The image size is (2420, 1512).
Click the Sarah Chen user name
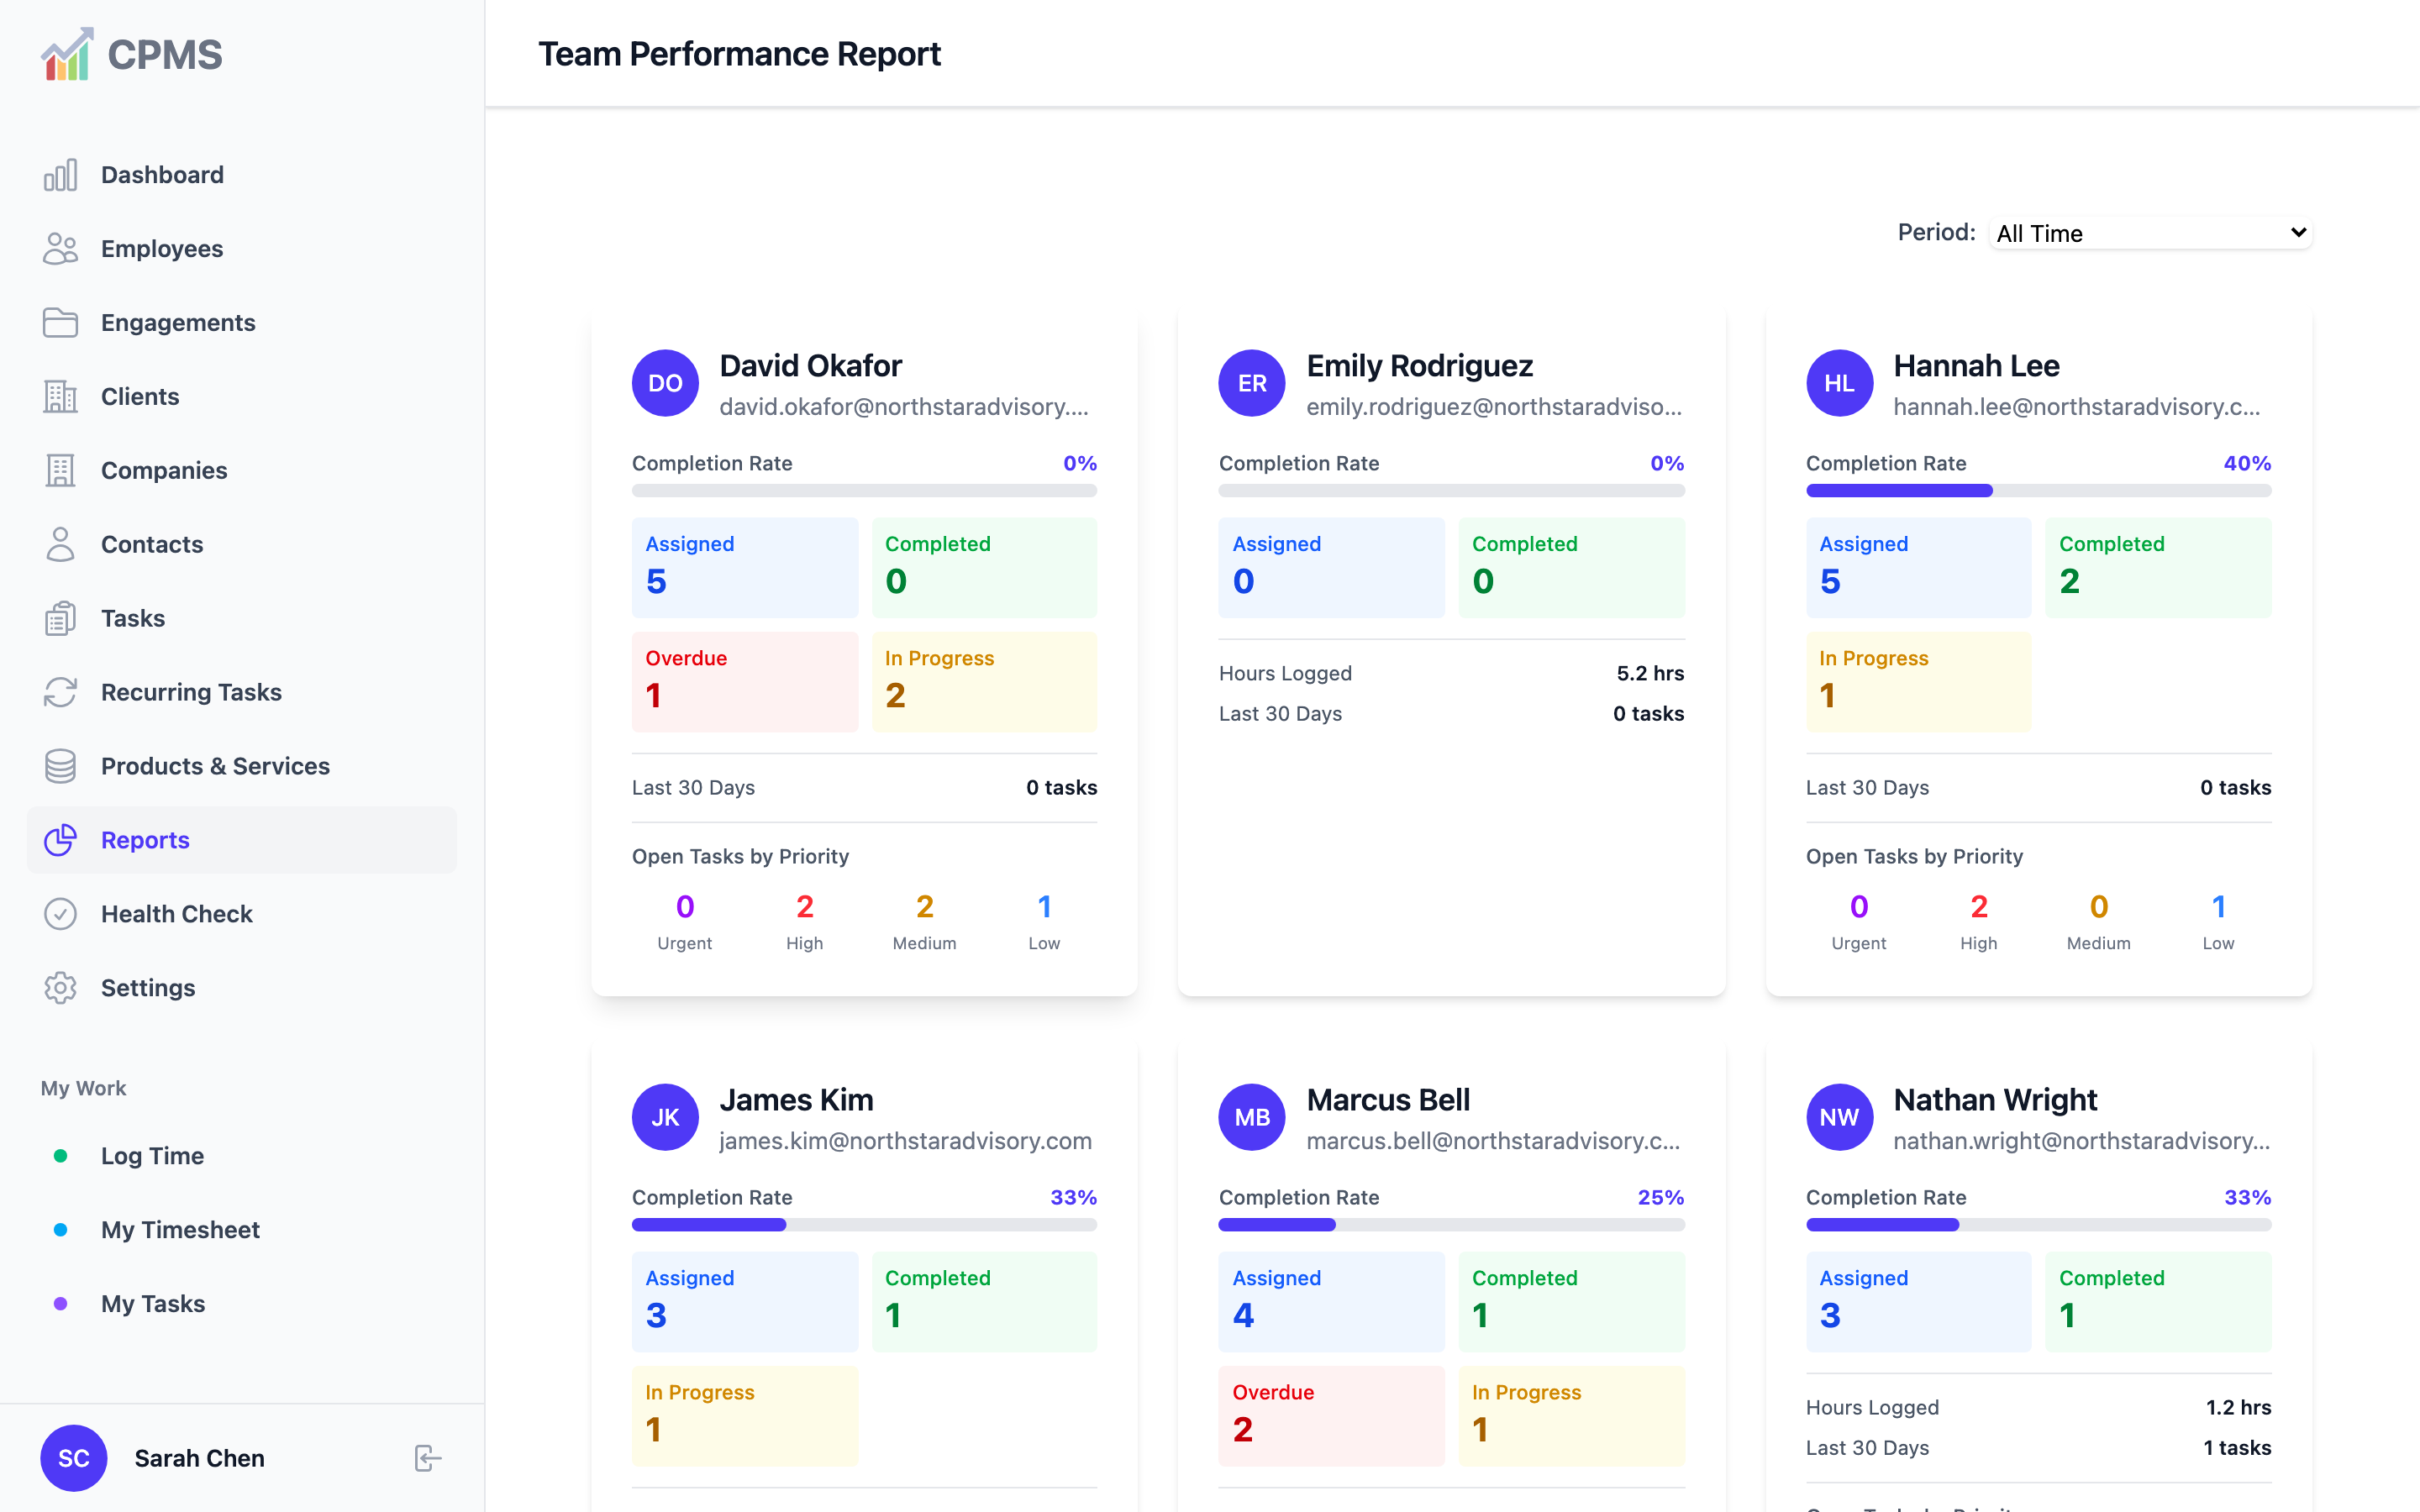click(199, 1459)
